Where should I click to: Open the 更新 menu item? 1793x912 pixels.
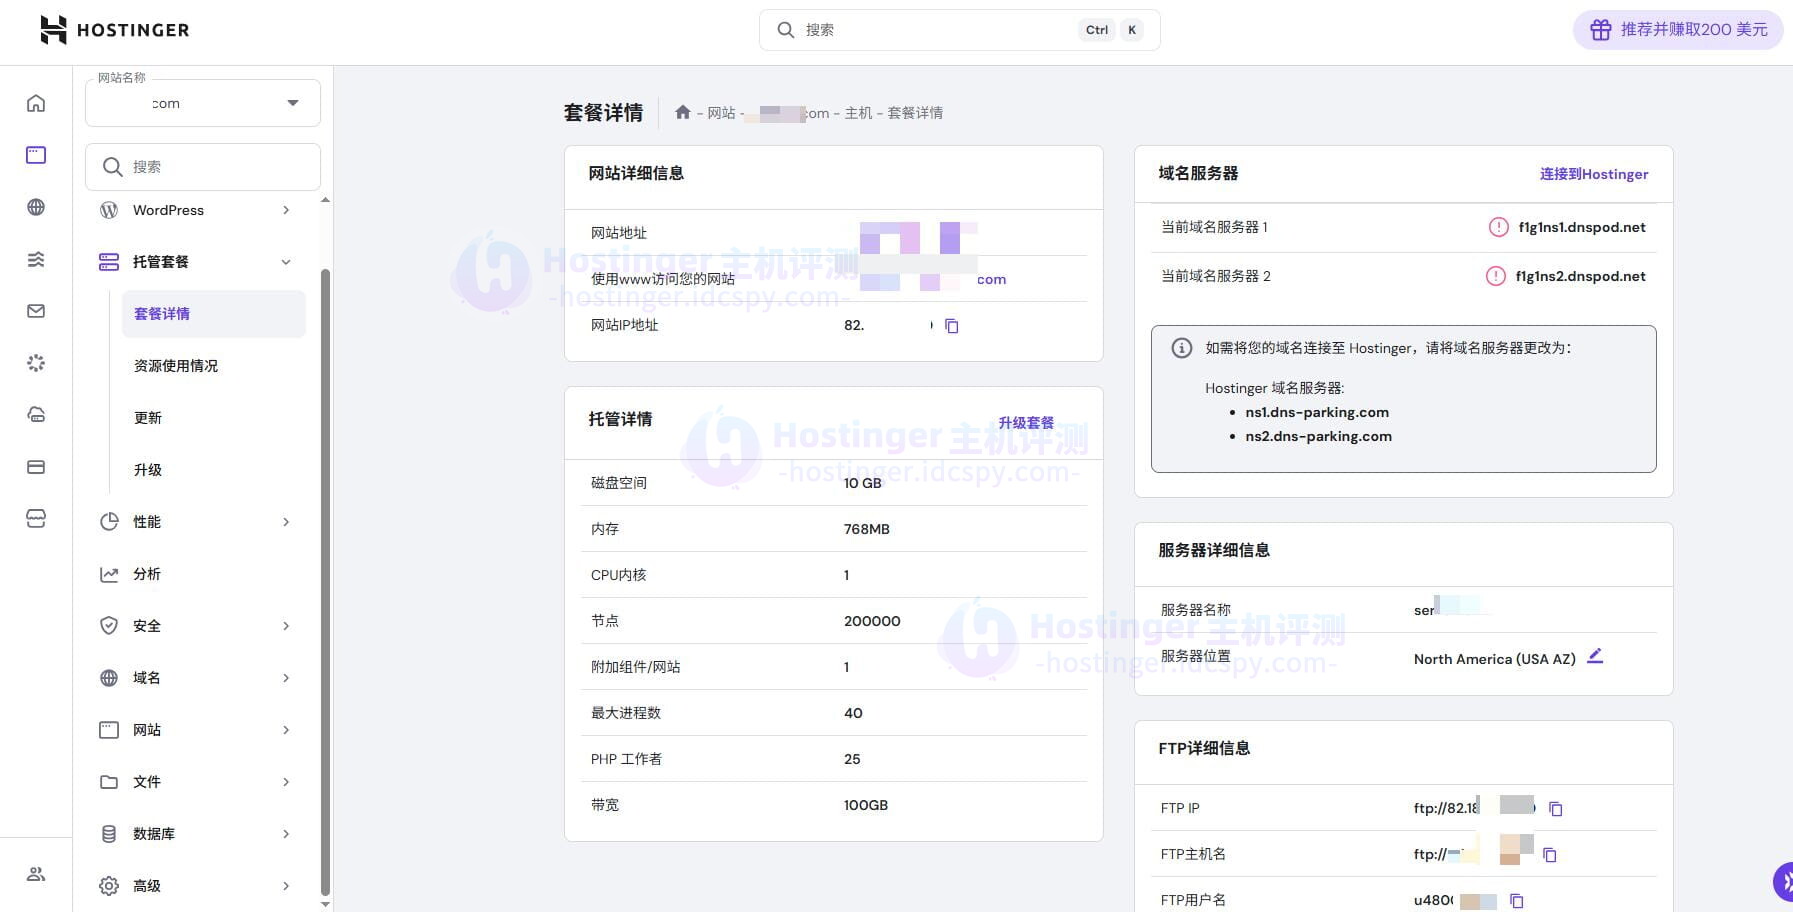click(148, 417)
